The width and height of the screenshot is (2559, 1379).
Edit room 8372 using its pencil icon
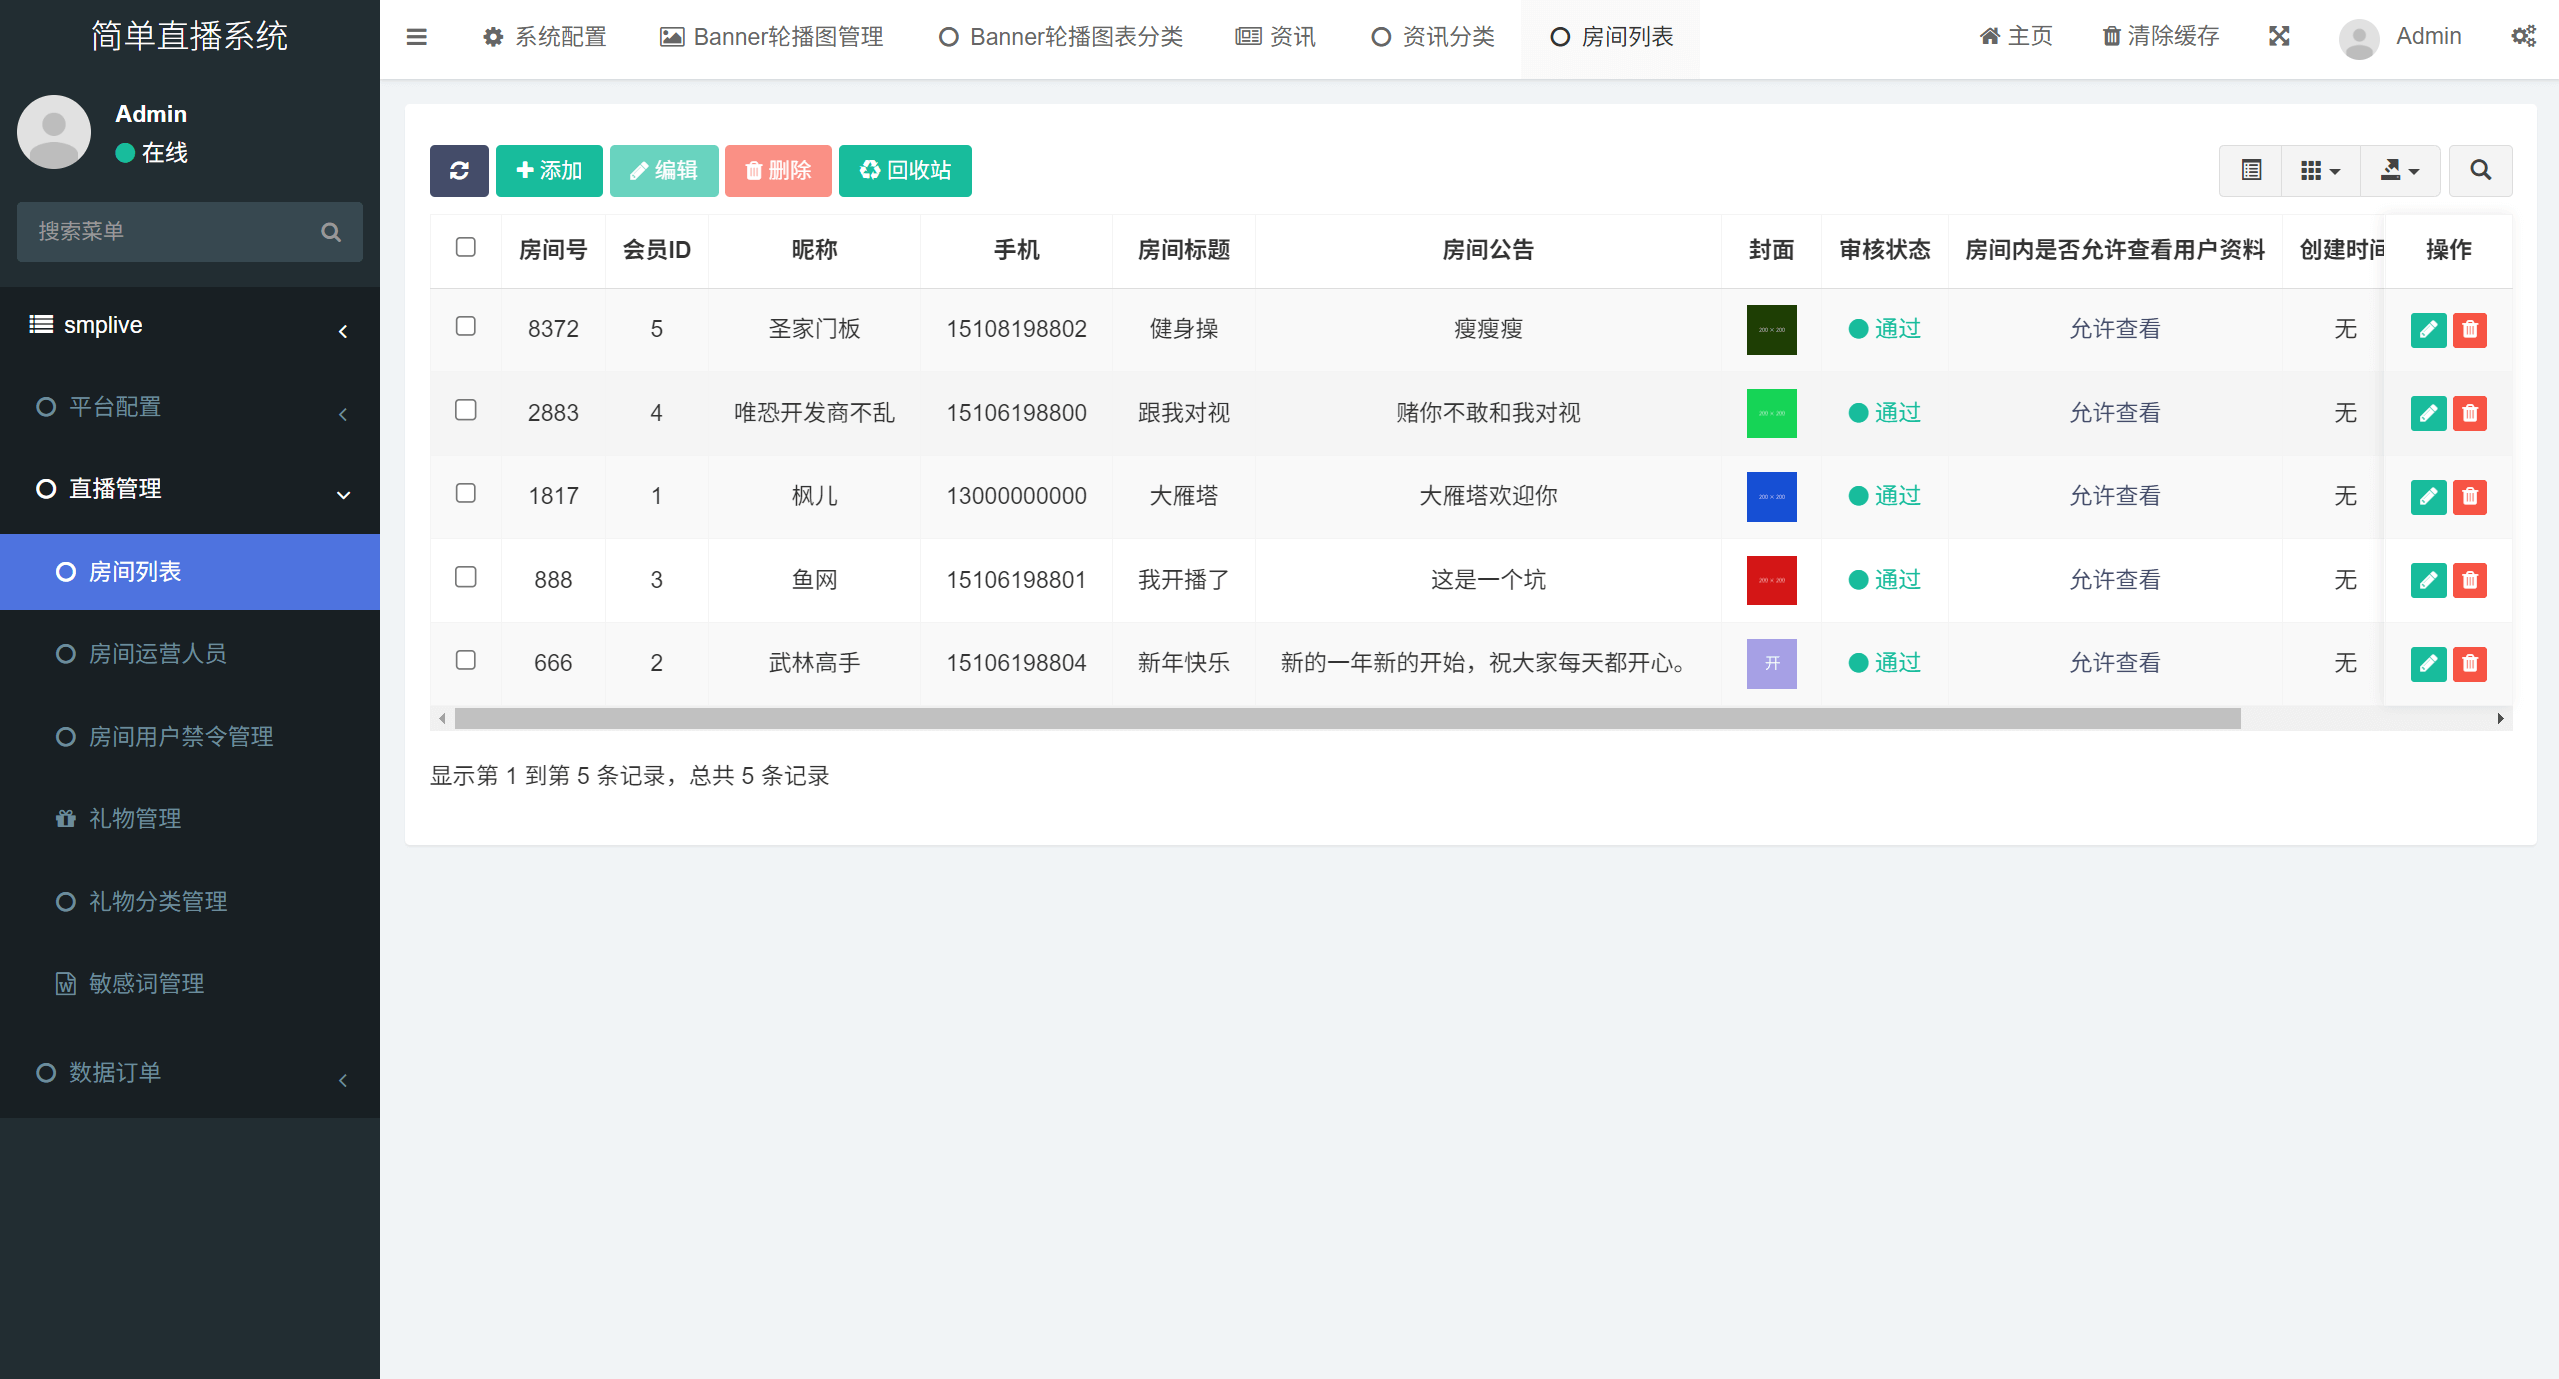(x=2430, y=329)
